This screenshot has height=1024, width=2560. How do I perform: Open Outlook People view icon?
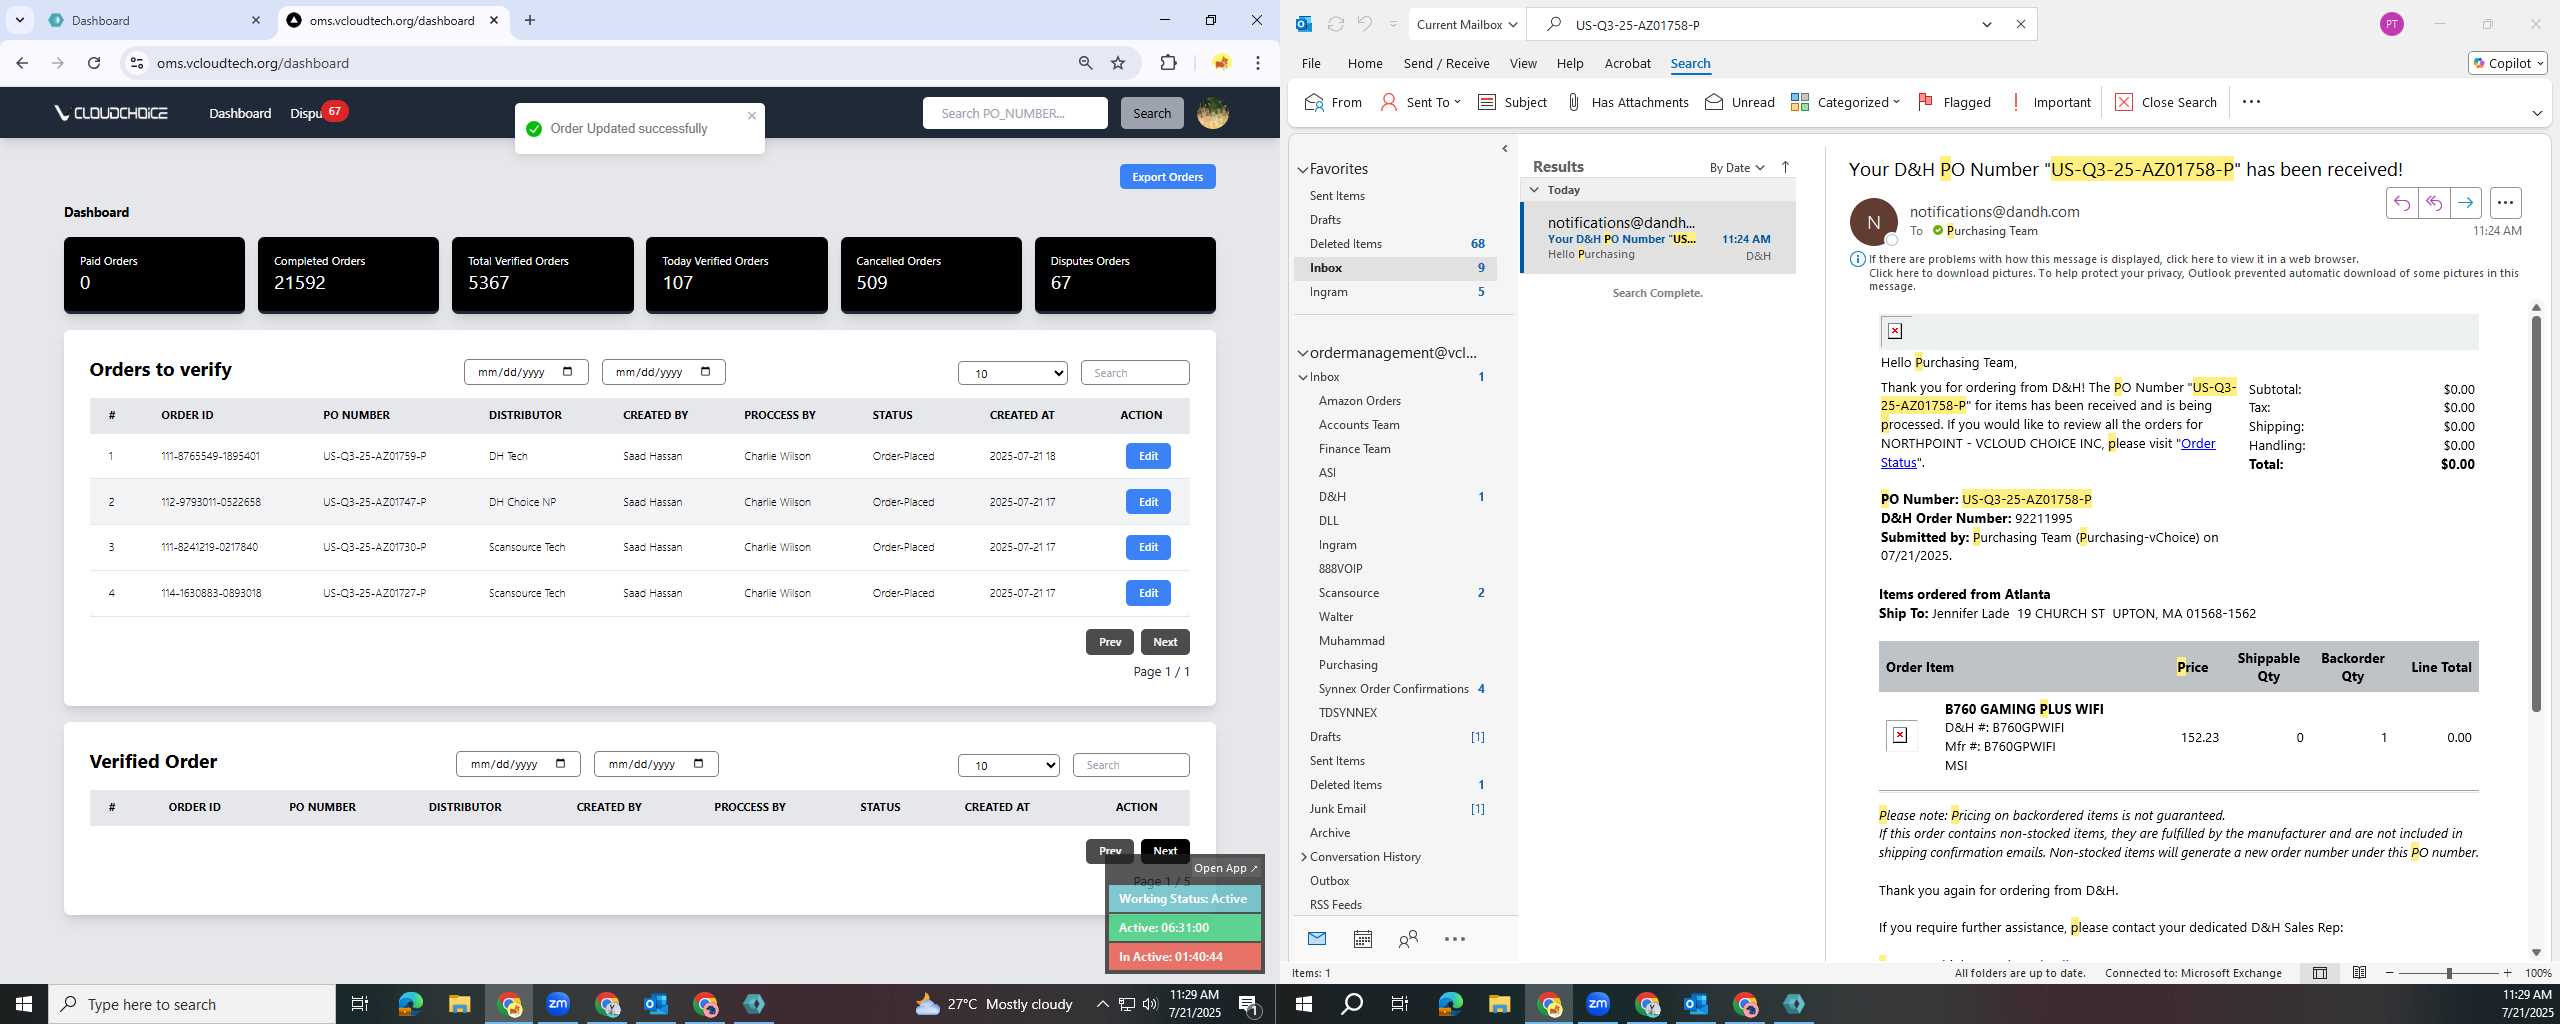click(x=1408, y=938)
